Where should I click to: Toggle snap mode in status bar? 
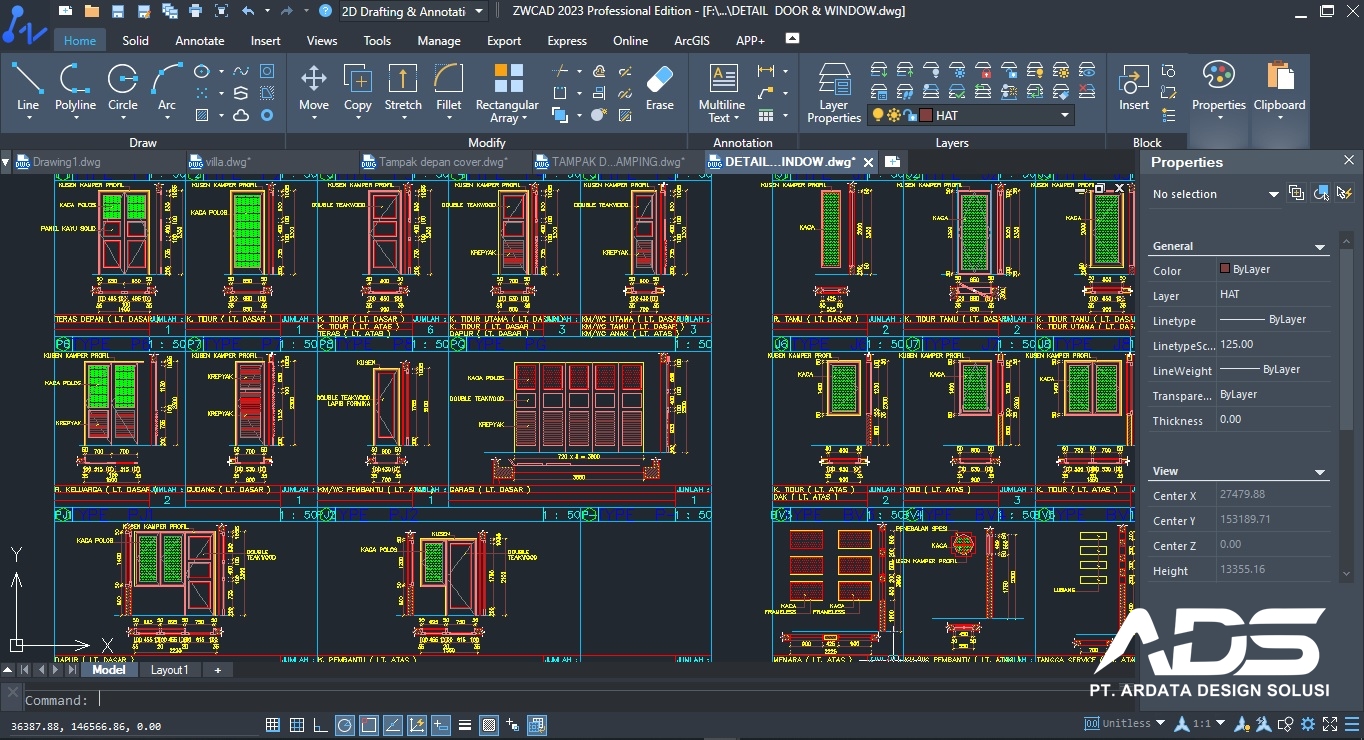[x=273, y=725]
